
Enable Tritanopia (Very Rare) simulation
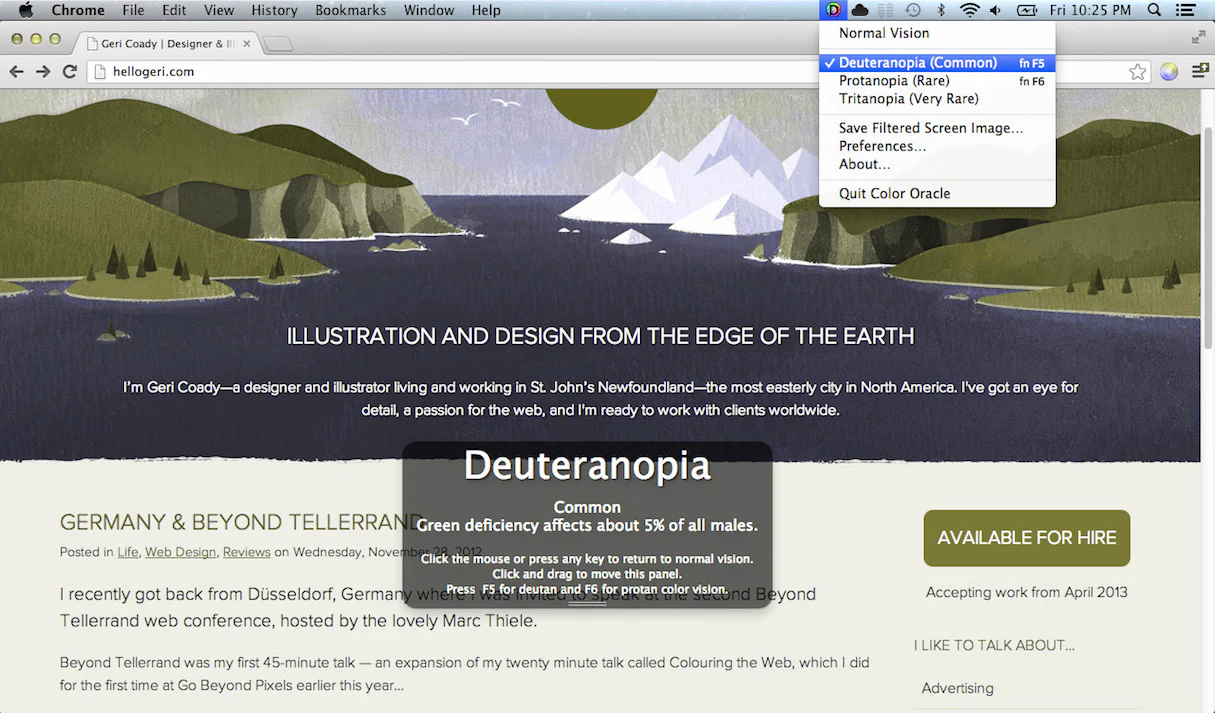tap(907, 98)
